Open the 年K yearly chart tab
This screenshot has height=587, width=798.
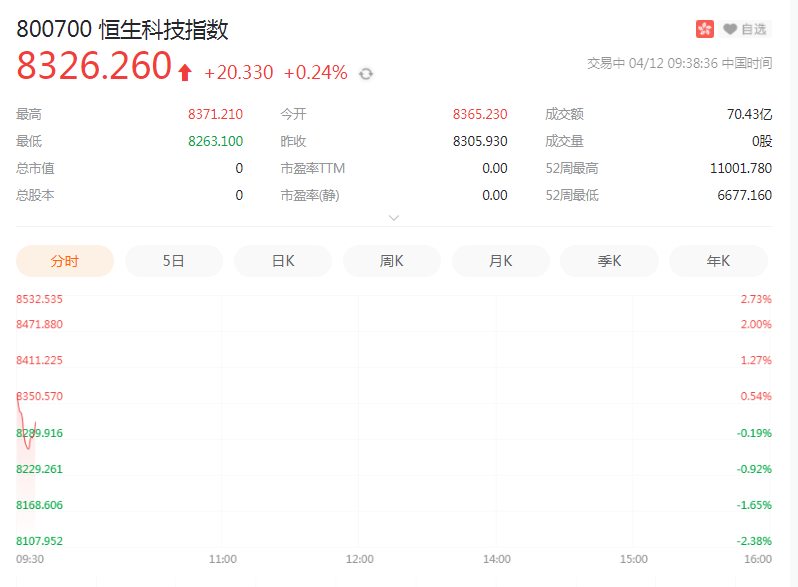(x=718, y=261)
